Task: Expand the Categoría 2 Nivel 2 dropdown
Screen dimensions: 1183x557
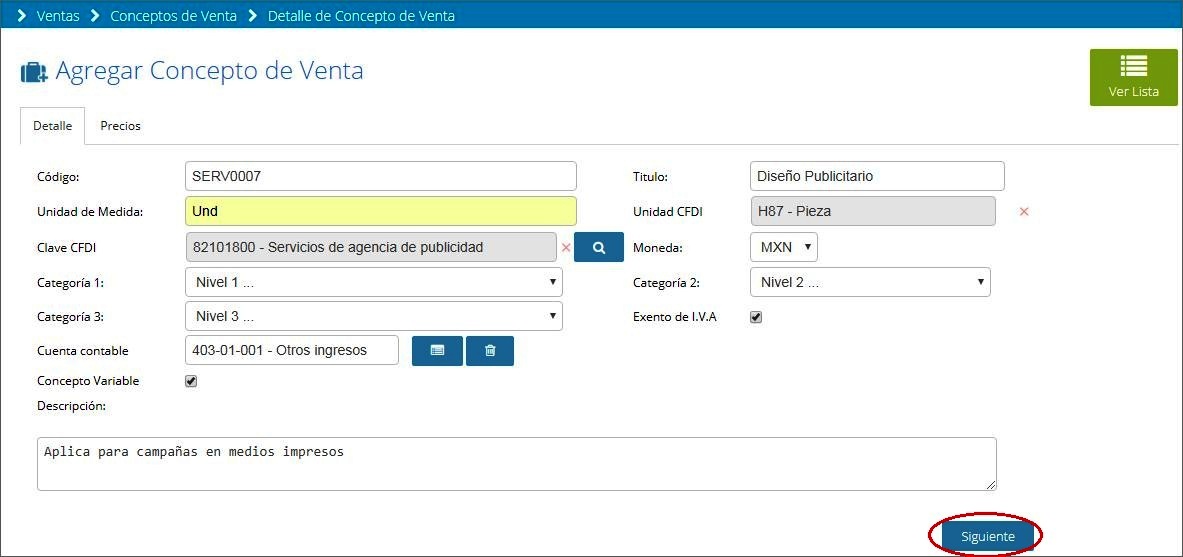Action: point(870,282)
